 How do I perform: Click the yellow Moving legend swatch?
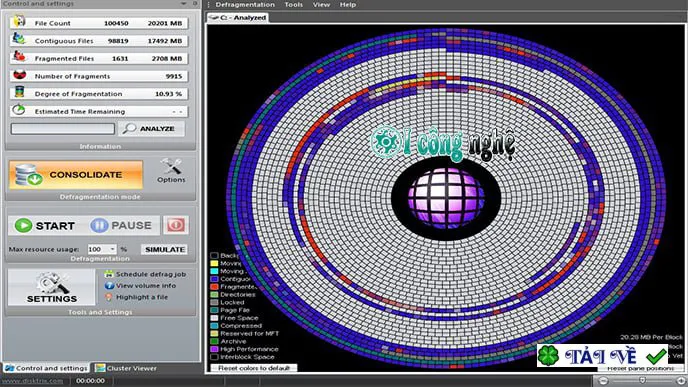point(214,263)
